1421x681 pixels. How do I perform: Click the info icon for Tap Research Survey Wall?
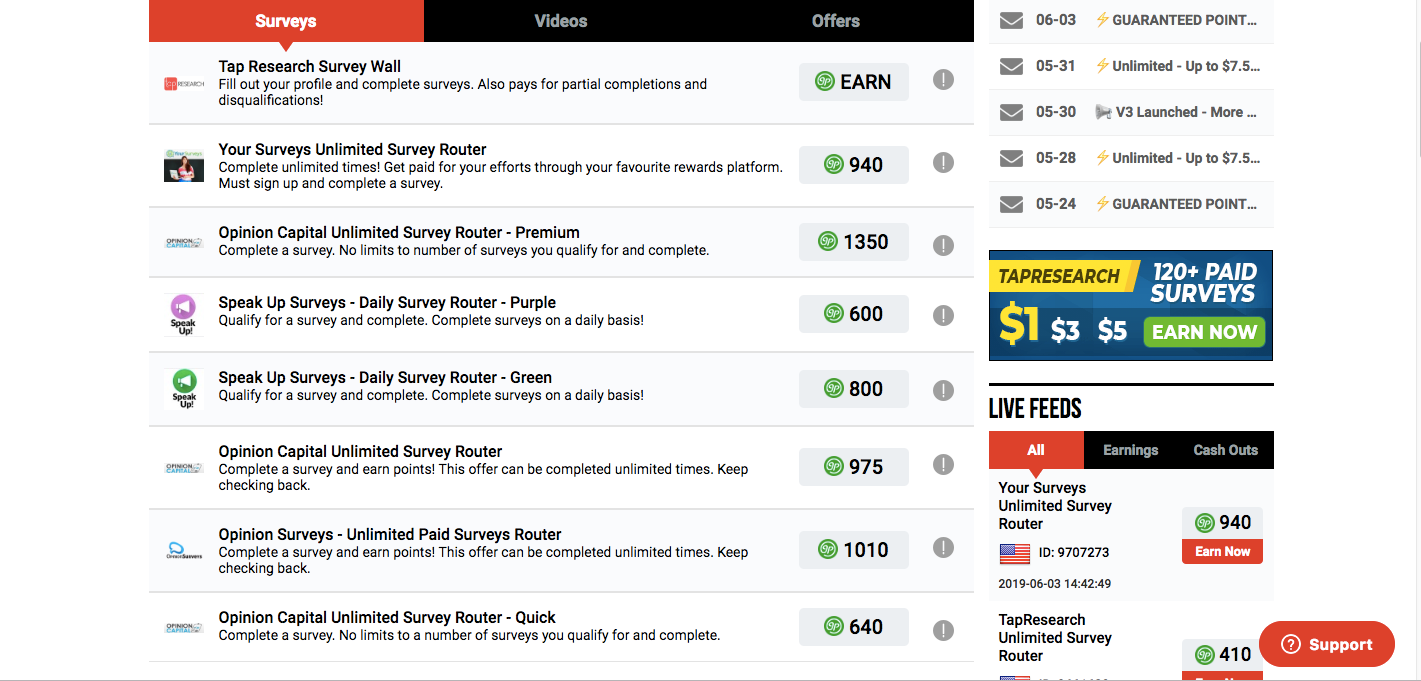click(x=943, y=80)
